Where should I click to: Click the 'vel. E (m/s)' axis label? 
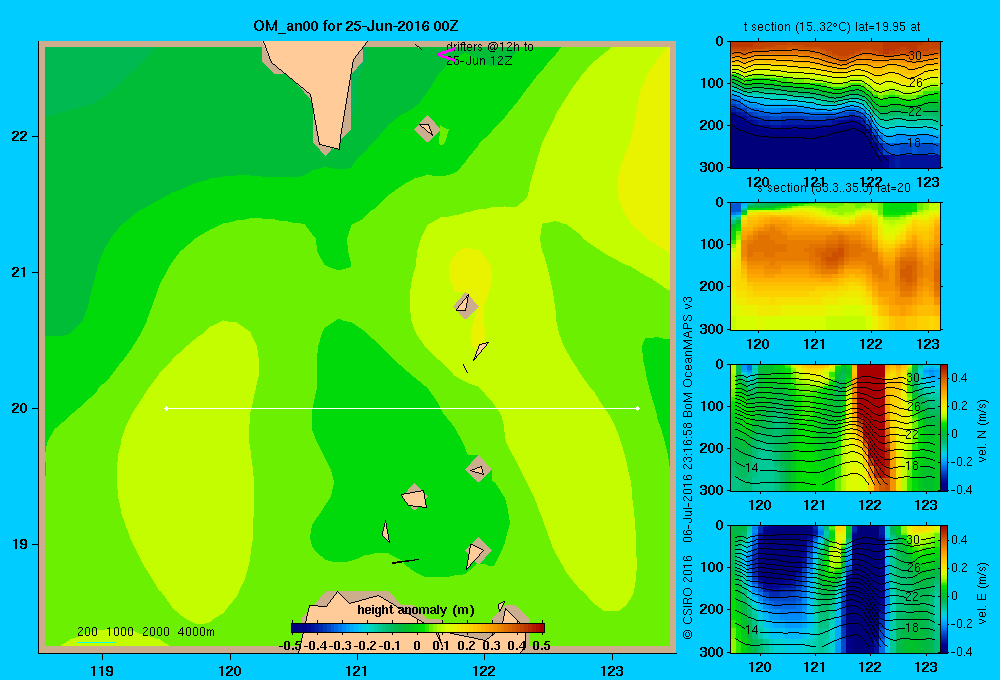tap(982, 593)
